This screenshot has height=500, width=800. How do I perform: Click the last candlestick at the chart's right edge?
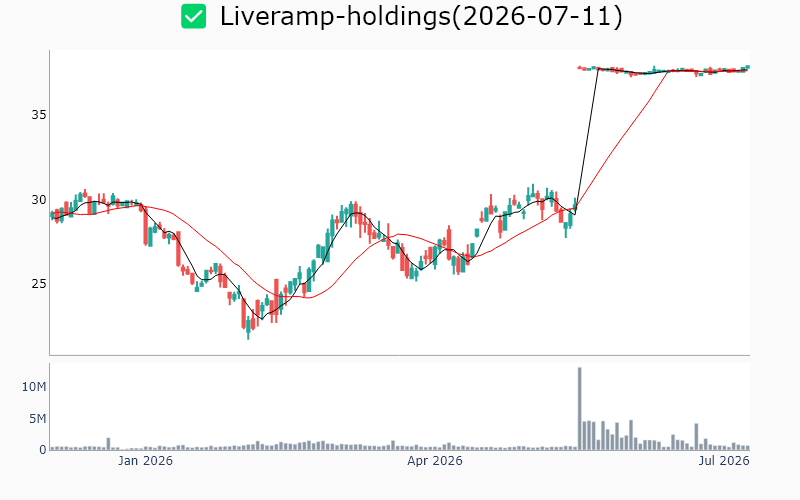(747, 67)
